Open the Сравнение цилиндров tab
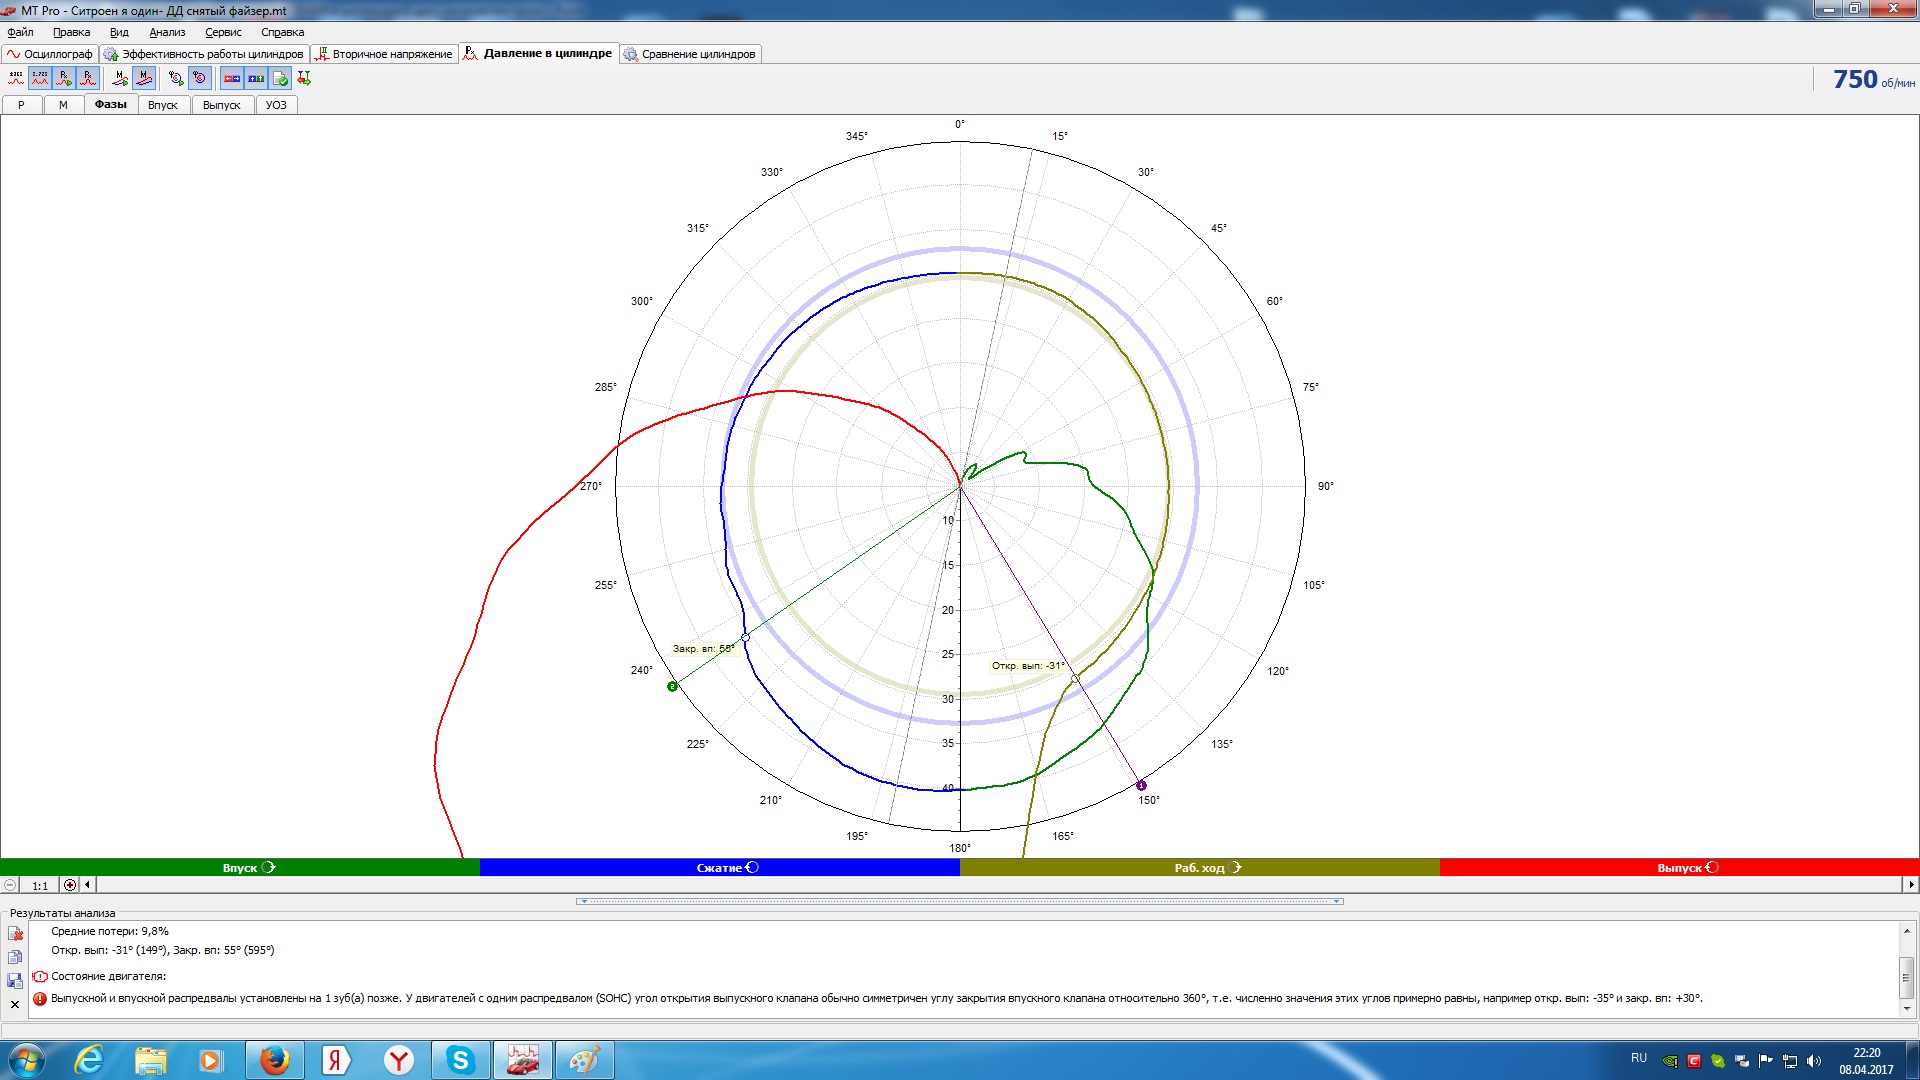The height and width of the screenshot is (1080, 1920). click(x=690, y=54)
